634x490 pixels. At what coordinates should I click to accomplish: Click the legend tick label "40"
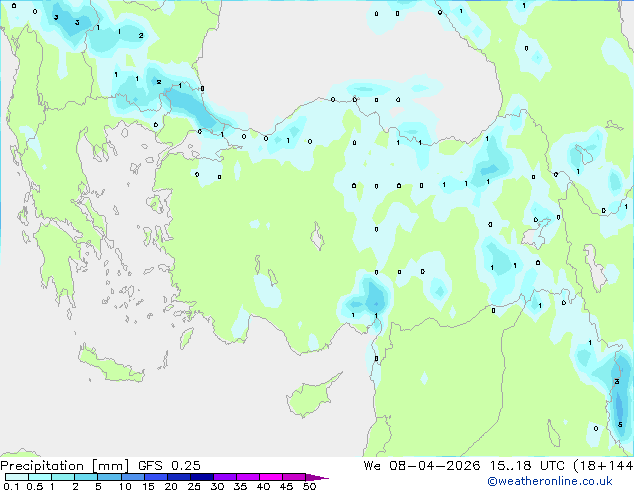coord(263,486)
